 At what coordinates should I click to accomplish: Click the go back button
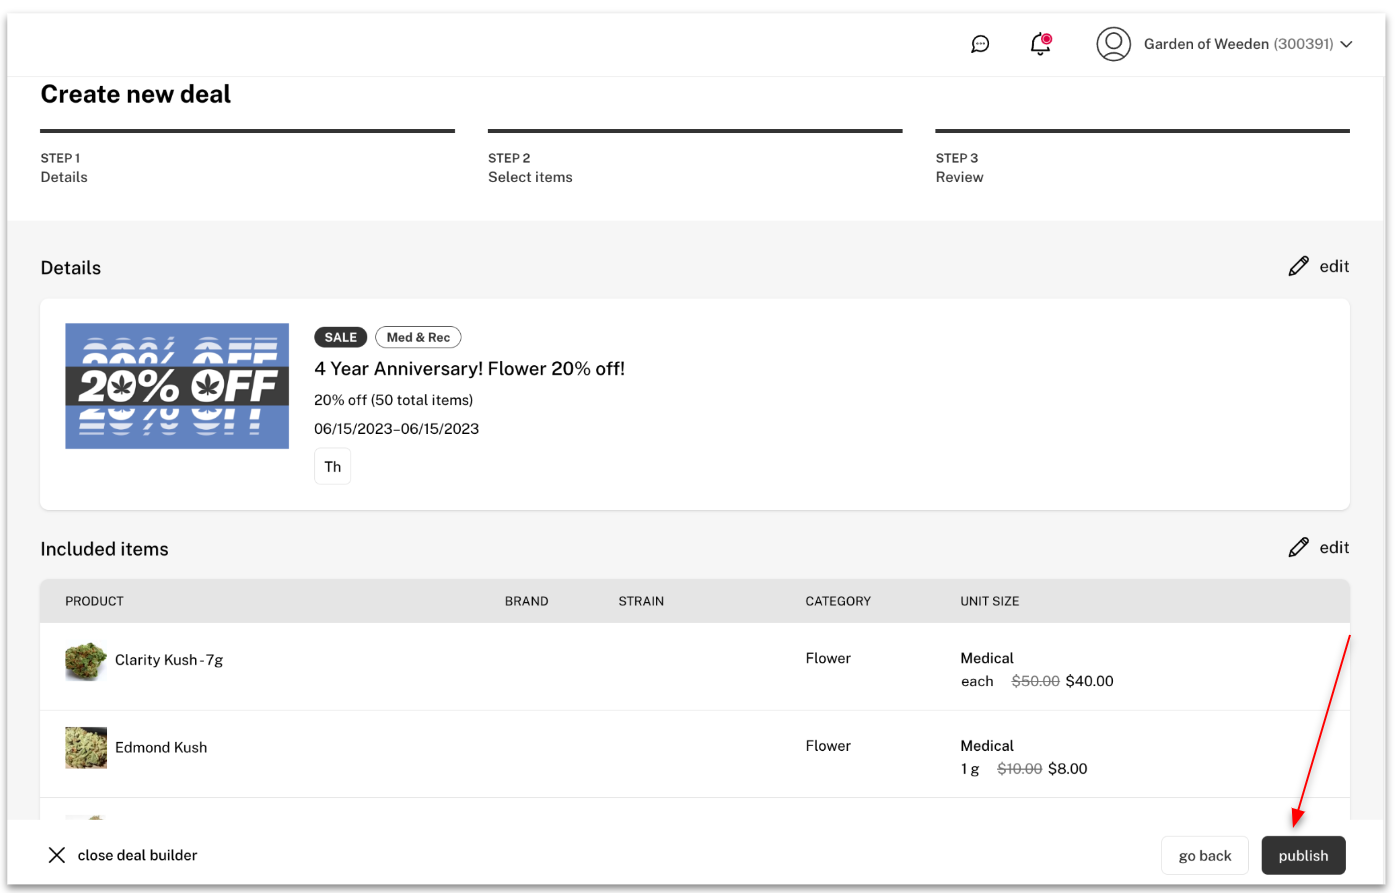pyautogui.click(x=1205, y=855)
